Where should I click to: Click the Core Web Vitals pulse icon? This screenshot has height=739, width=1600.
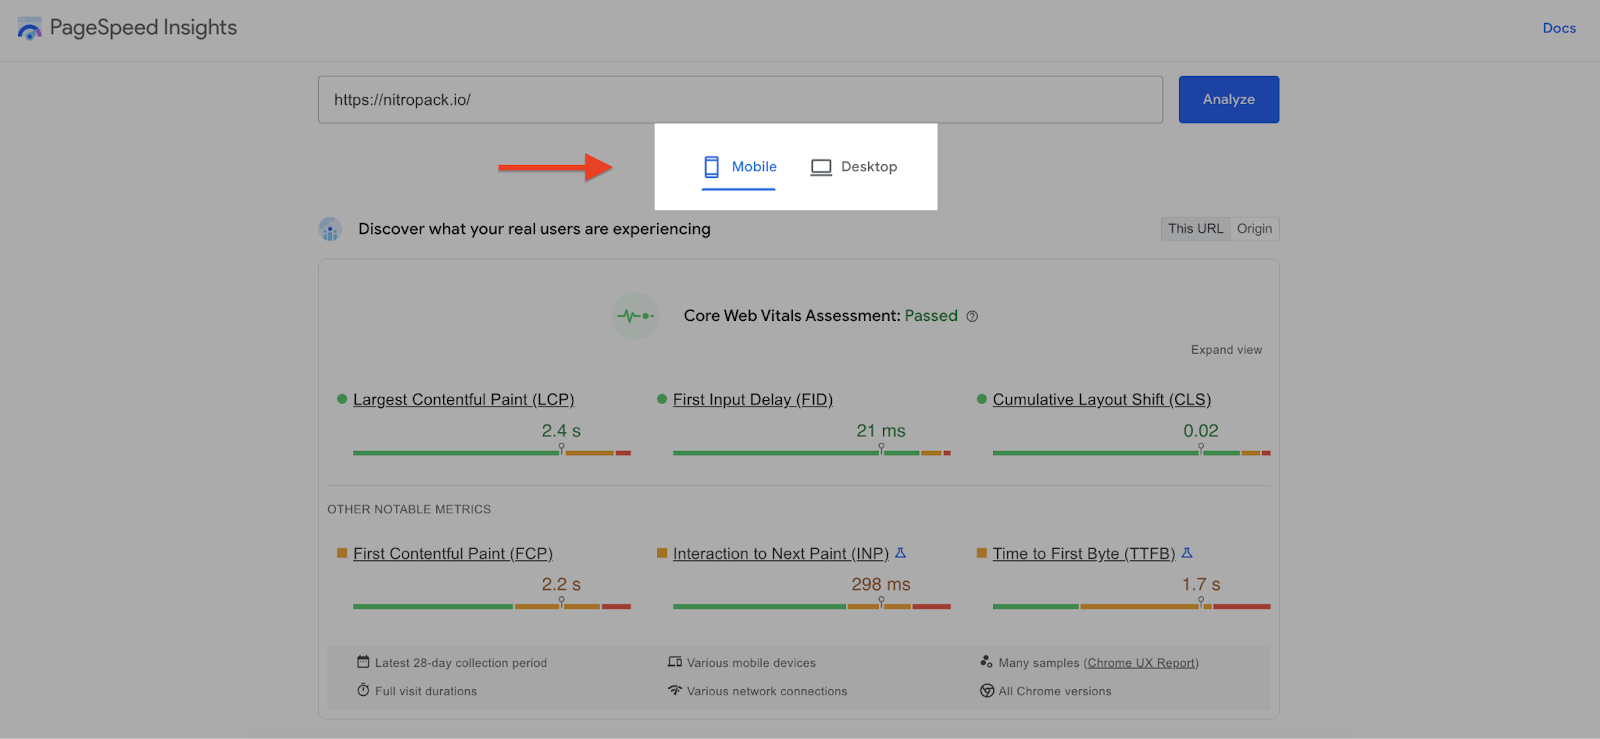pos(635,316)
